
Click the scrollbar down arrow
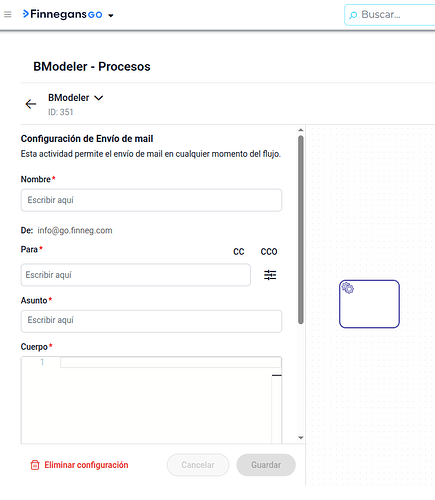click(x=301, y=438)
